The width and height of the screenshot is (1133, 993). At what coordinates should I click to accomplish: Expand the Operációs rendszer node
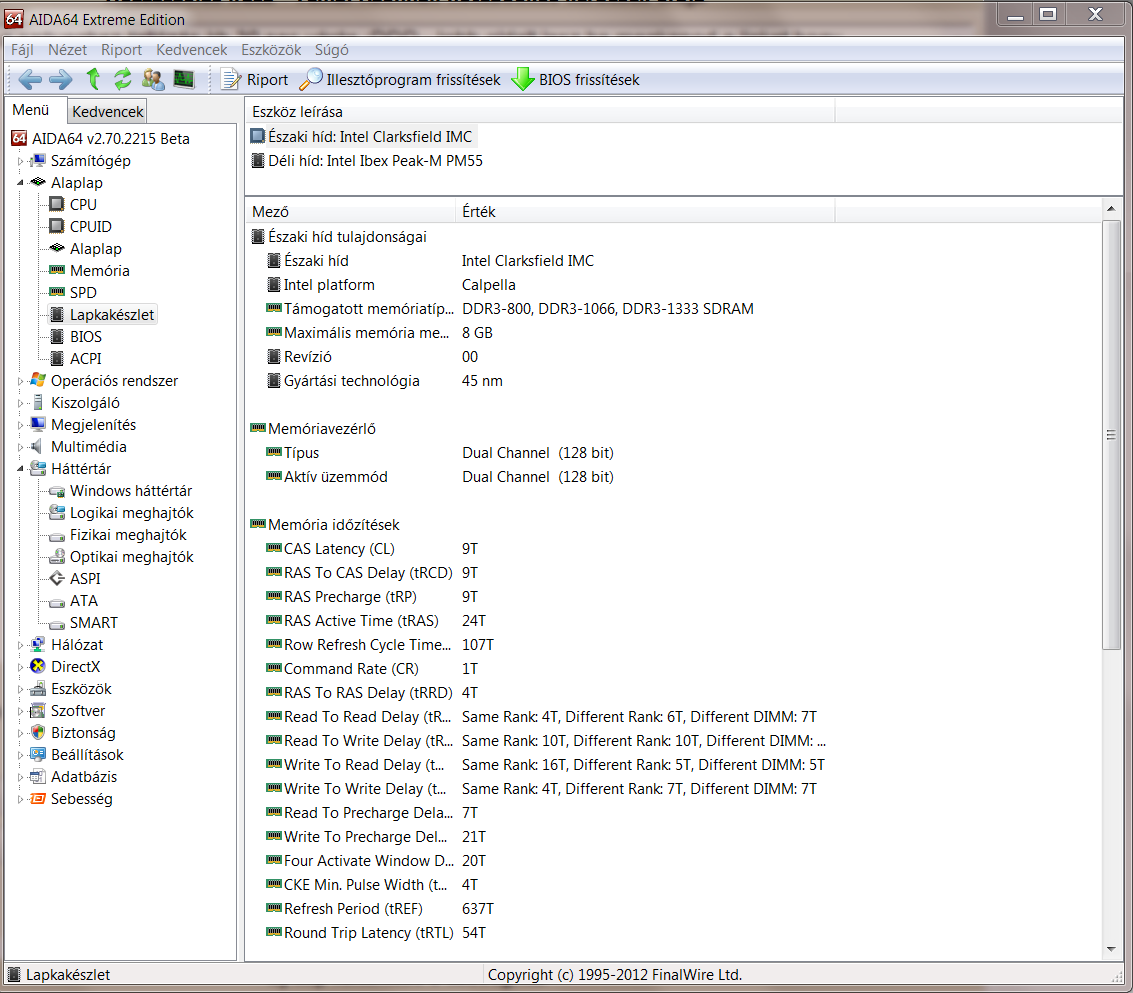(x=20, y=381)
